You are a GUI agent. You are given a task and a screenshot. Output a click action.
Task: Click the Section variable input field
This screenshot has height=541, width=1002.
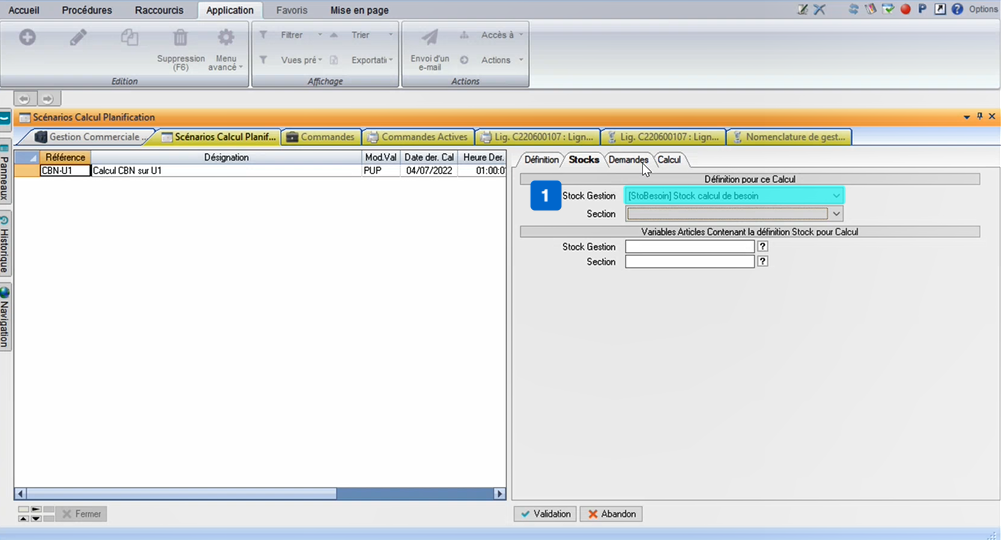pyautogui.click(x=689, y=262)
